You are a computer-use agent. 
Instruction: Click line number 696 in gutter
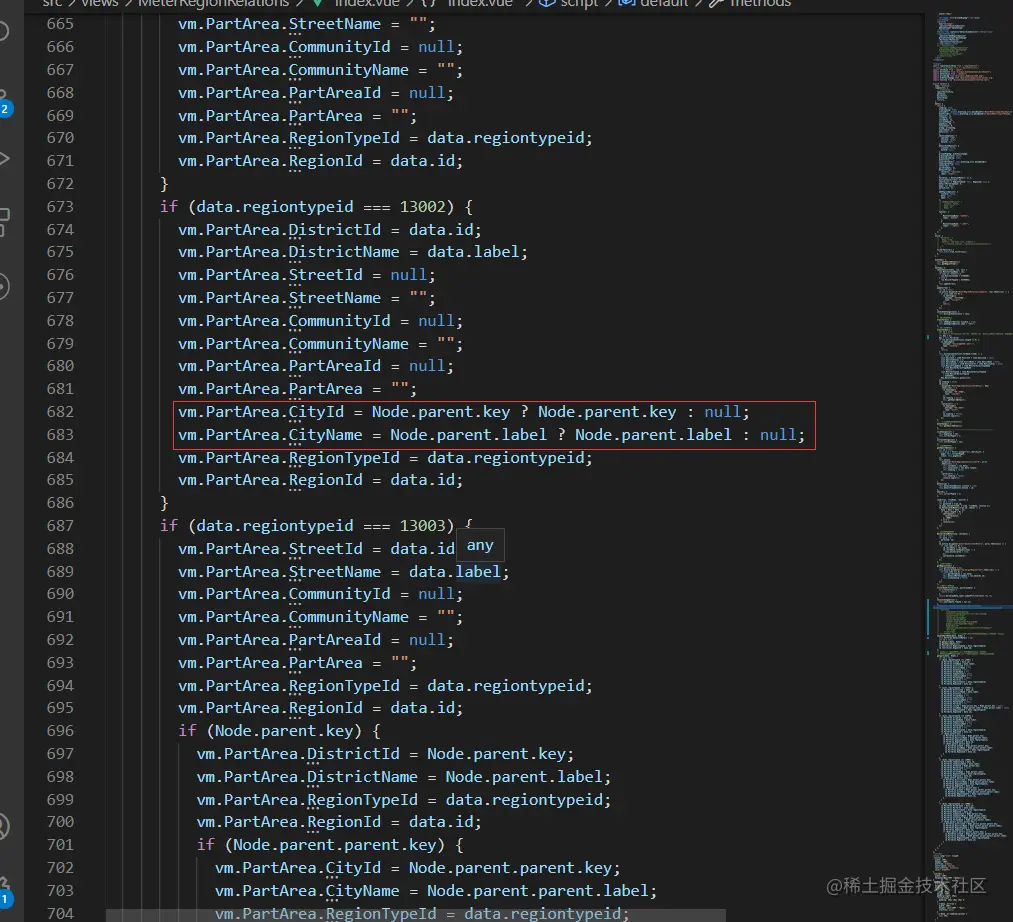pyautogui.click(x=60, y=731)
